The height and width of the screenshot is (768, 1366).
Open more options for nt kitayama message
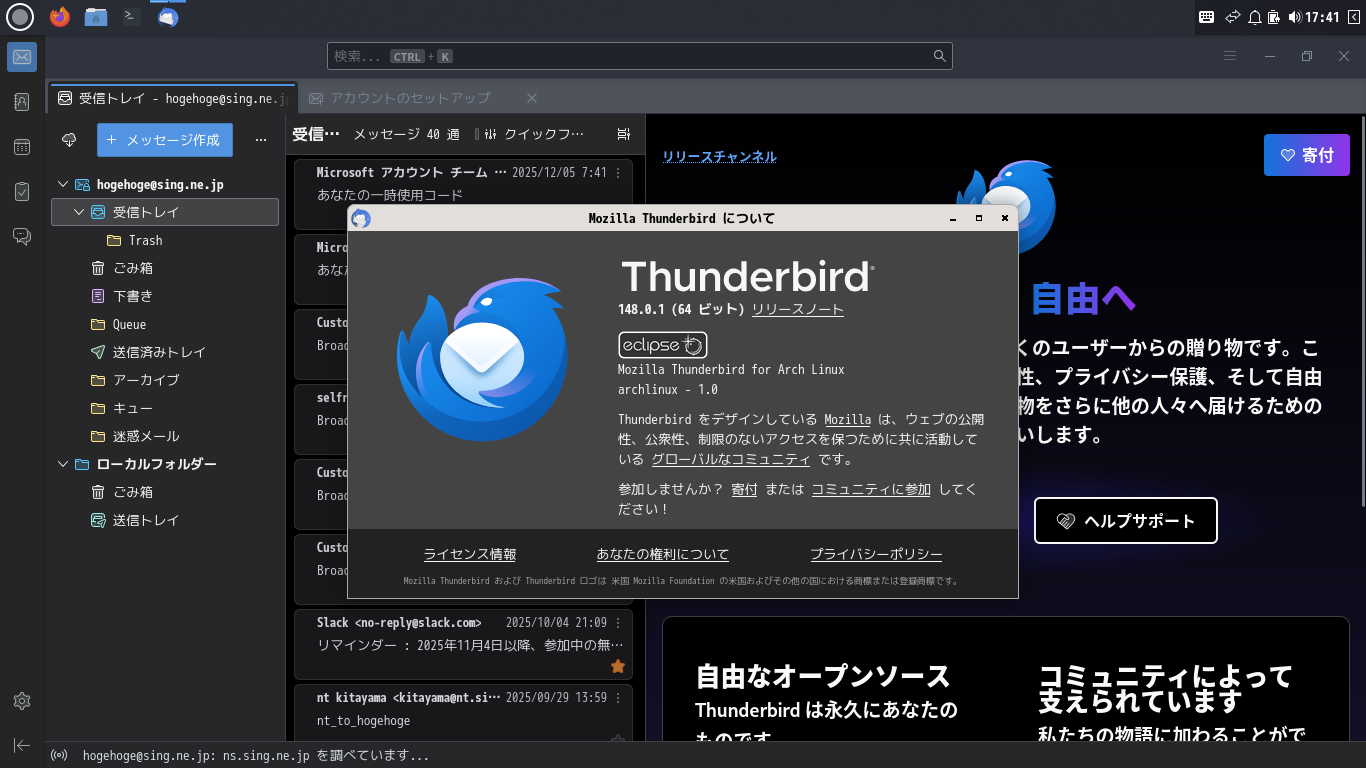pyautogui.click(x=618, y=698)
